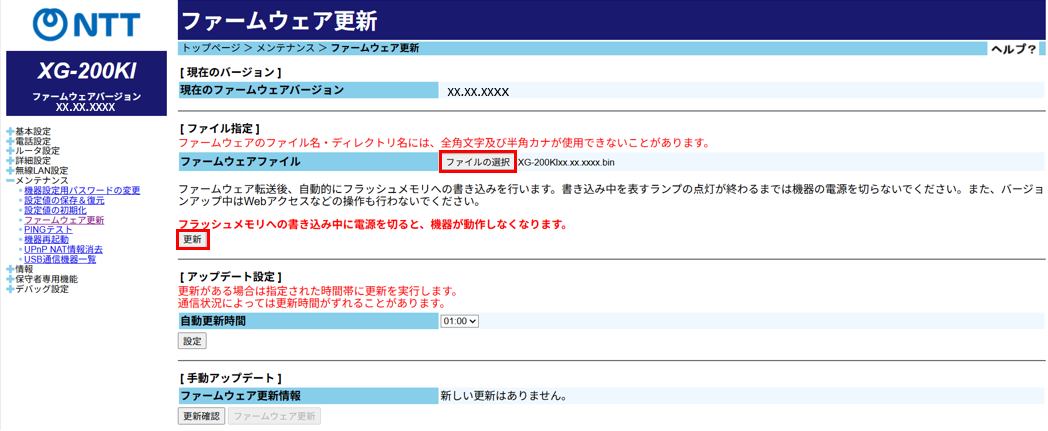Expand the 情報 menu section

pyautogui.click(x=23, y=269)
